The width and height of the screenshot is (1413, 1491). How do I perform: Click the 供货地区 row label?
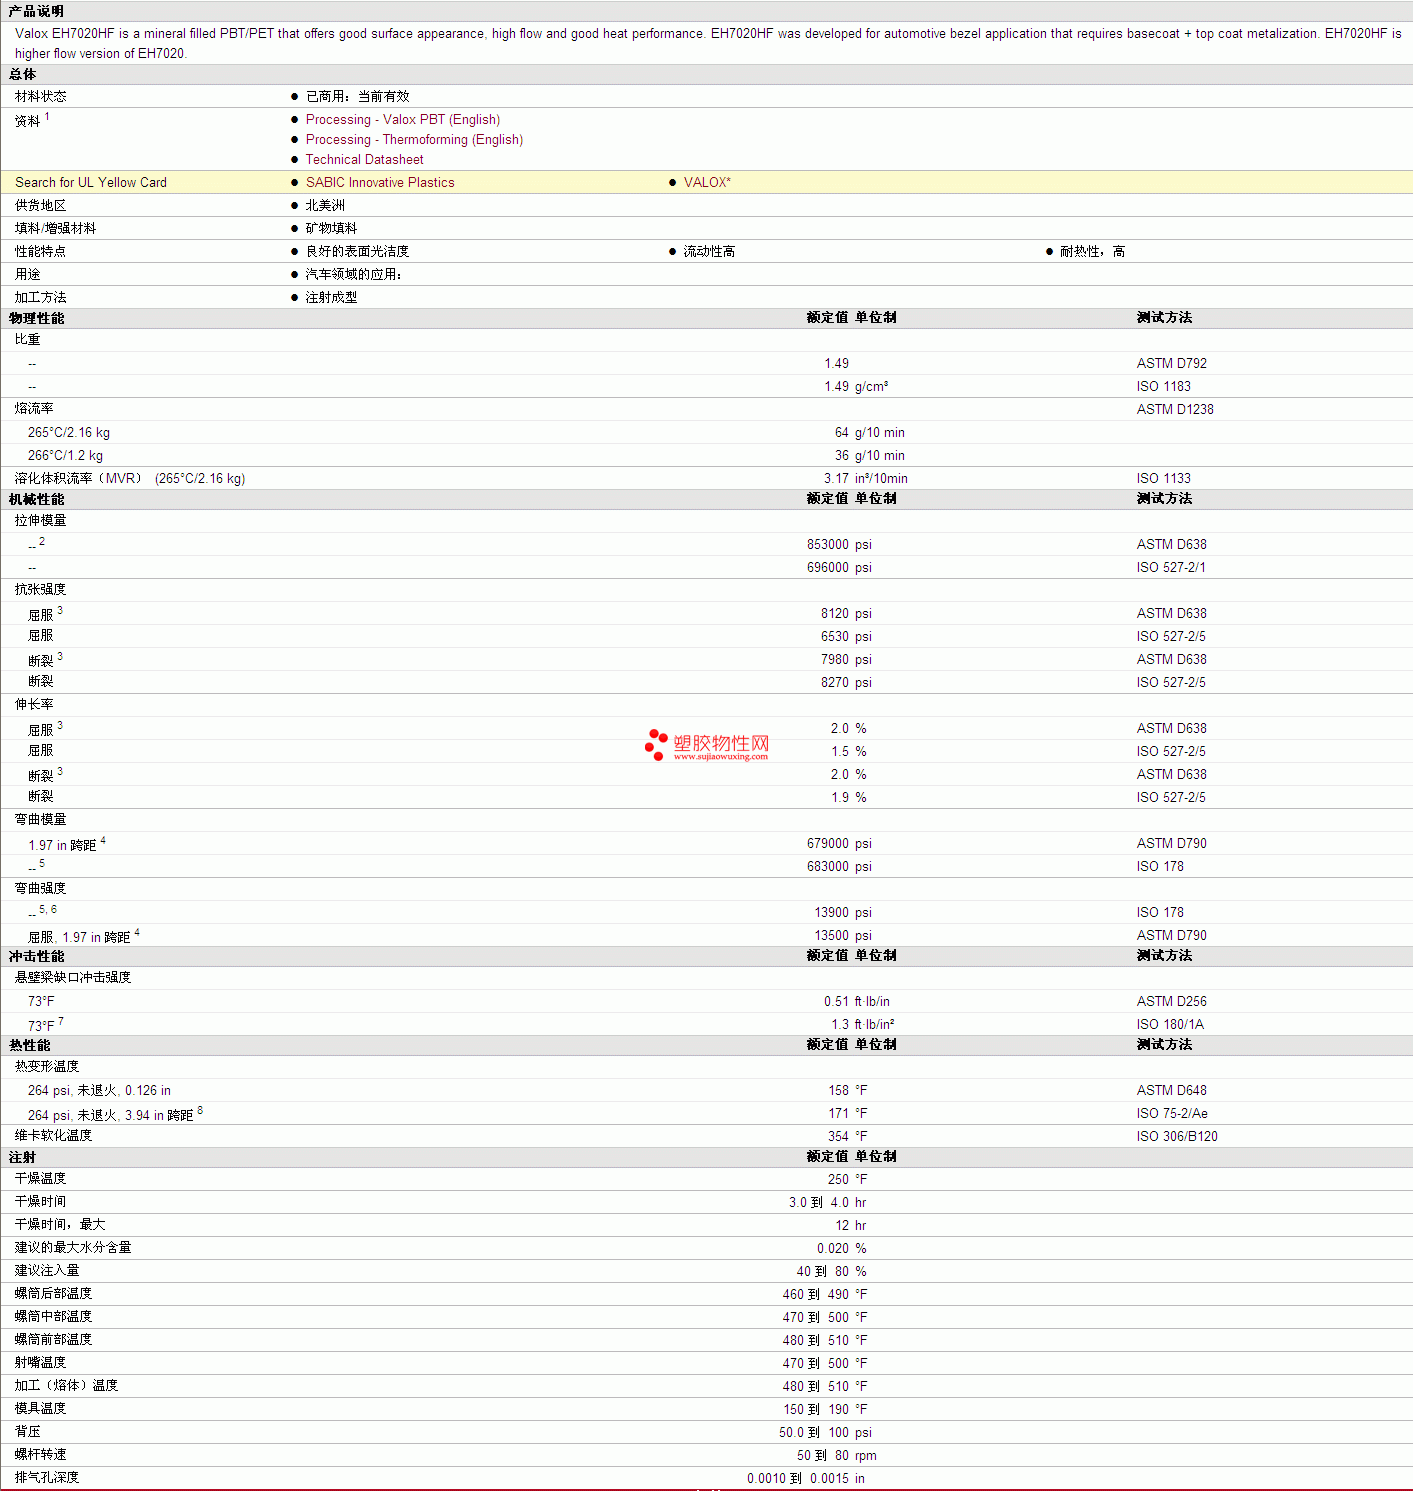(41, 205)
